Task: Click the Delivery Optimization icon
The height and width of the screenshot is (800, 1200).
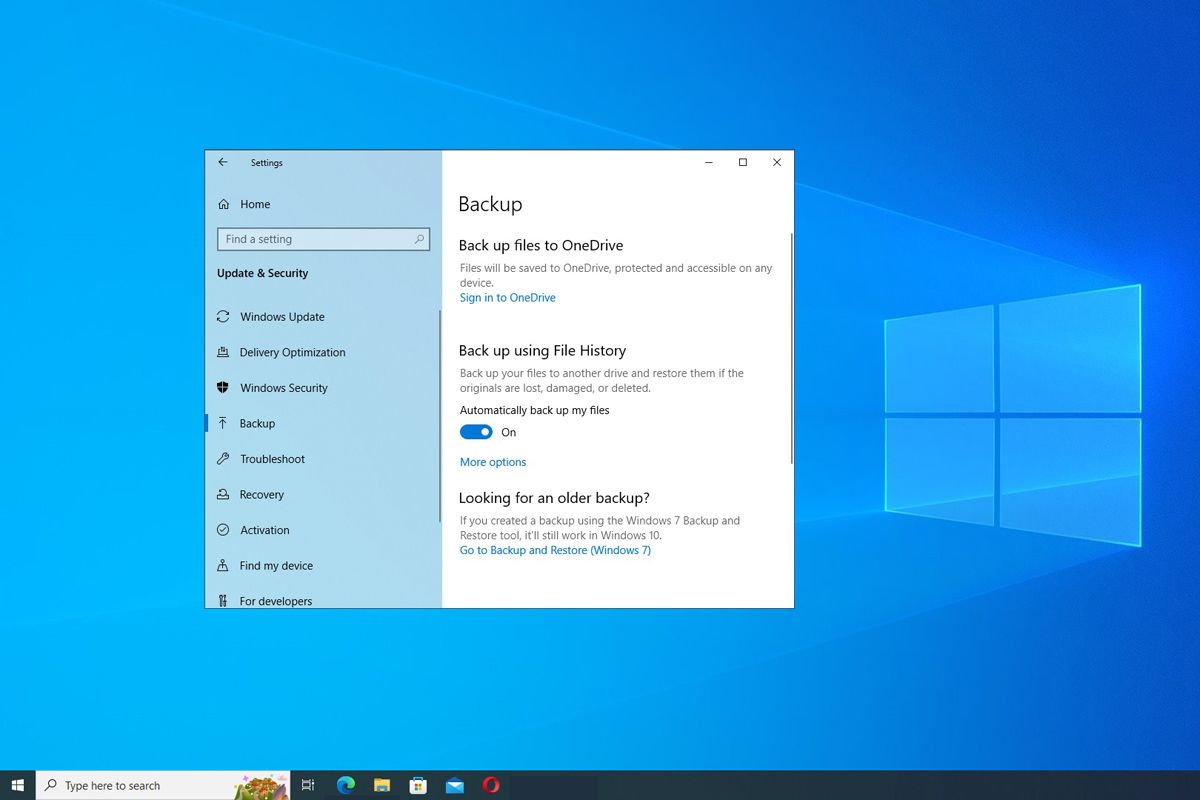Action: (x=223, y=353)
